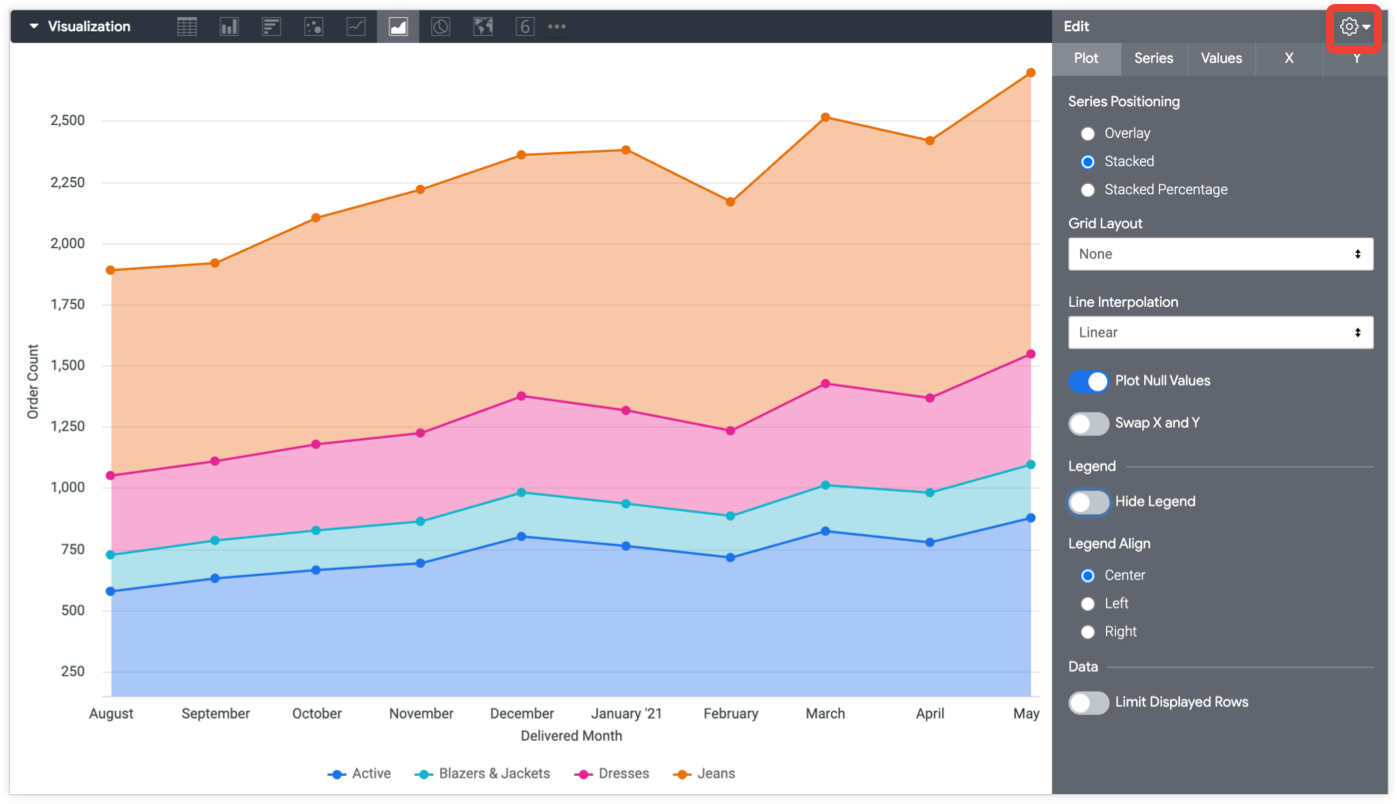
Task: Click the Jeans legend entry
Action: pyautogui.click(x=705, y=774)
